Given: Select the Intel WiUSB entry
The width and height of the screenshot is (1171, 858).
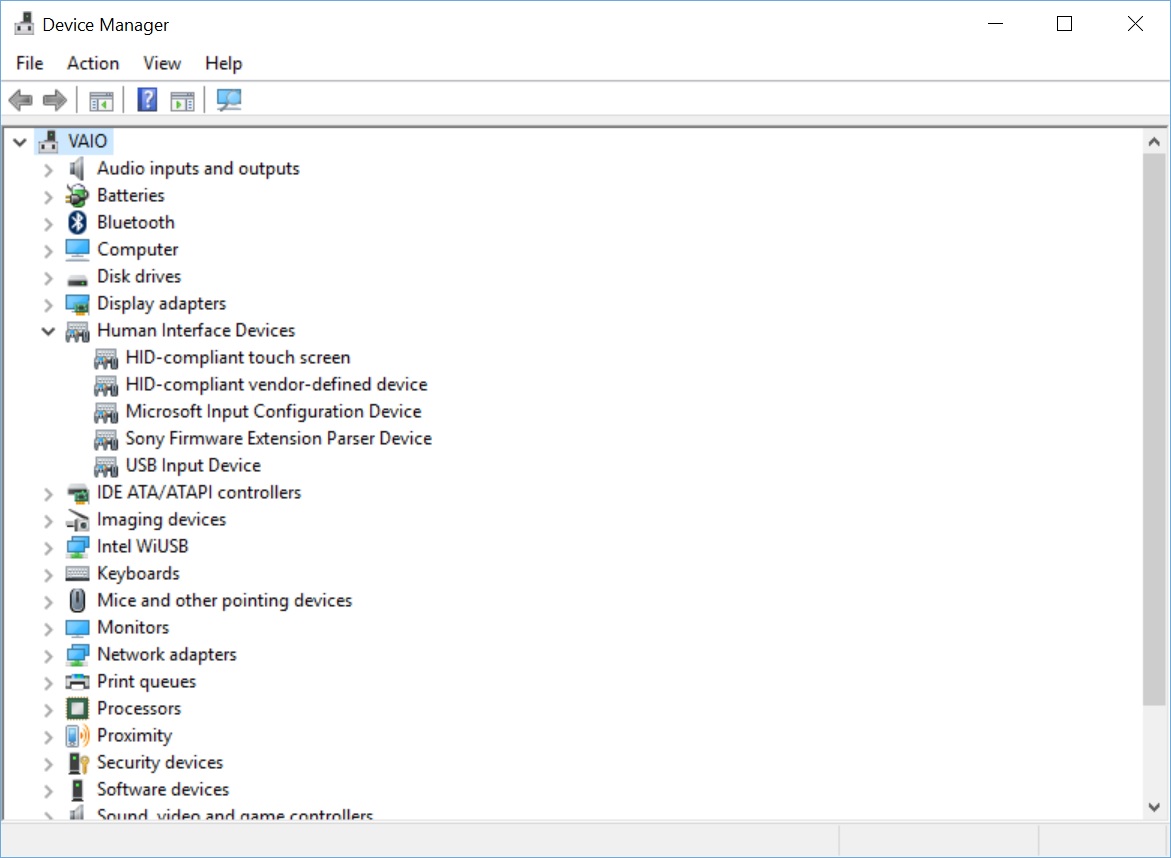Looking at the screenshot, I should pos(142,546).
